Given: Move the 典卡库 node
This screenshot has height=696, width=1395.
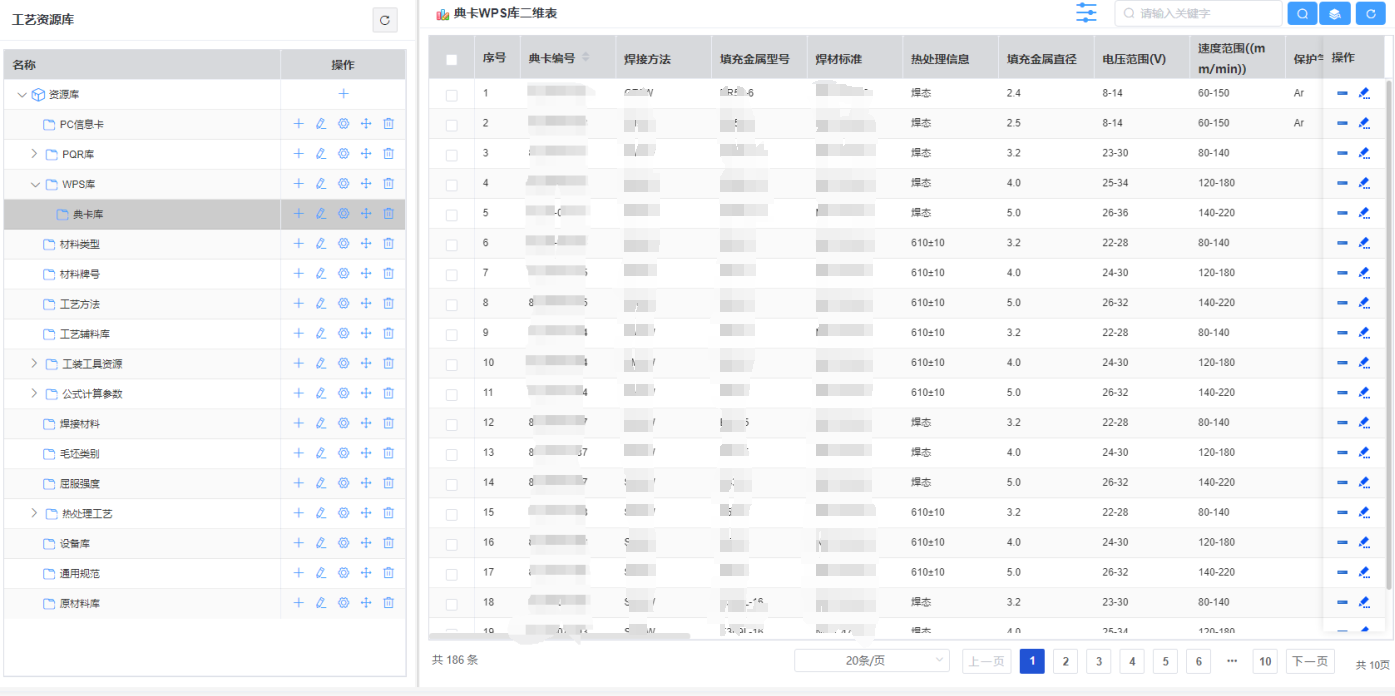Looking at the screenshot, I should pyautogui.click(x=366, y=214).
